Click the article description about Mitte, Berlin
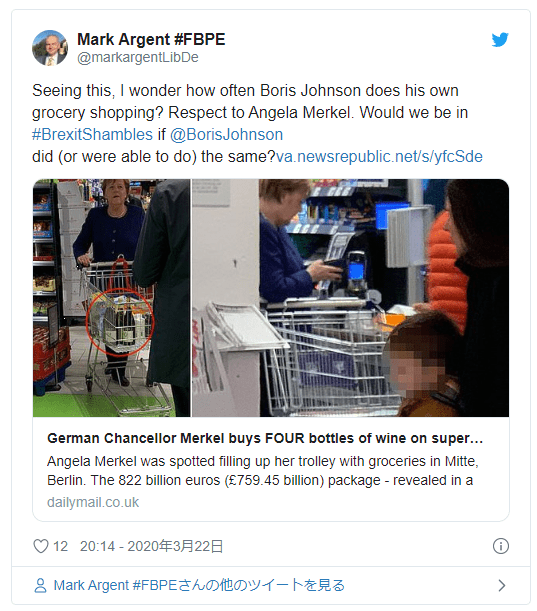This screenshot has width=537, height=611. [x=263, y=471]
